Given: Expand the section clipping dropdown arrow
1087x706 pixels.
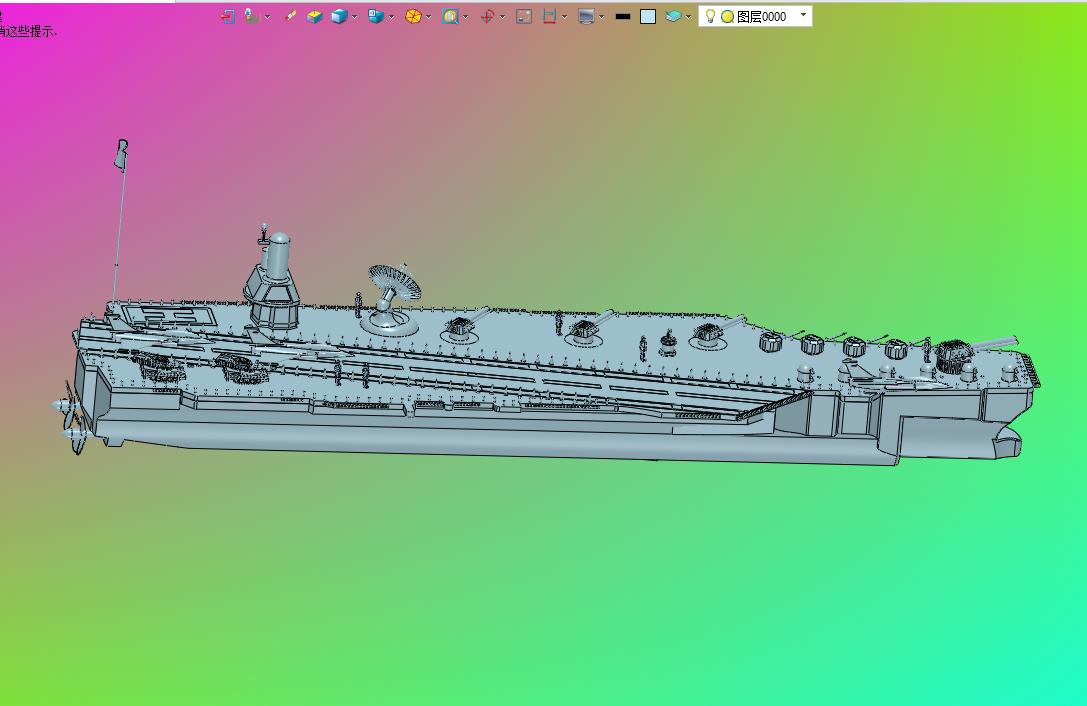Looking at the screenshot, I should point(565,17).
